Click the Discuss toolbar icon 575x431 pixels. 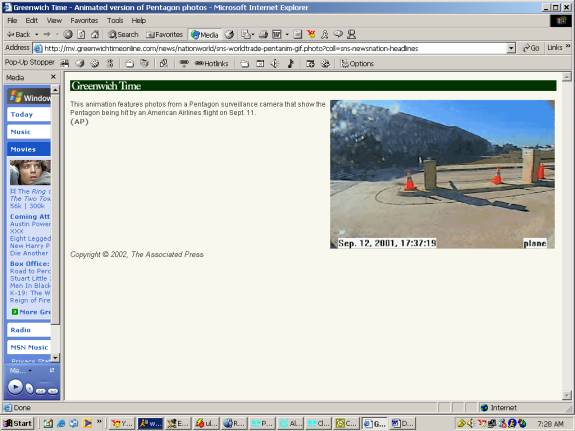pos(298,35)
